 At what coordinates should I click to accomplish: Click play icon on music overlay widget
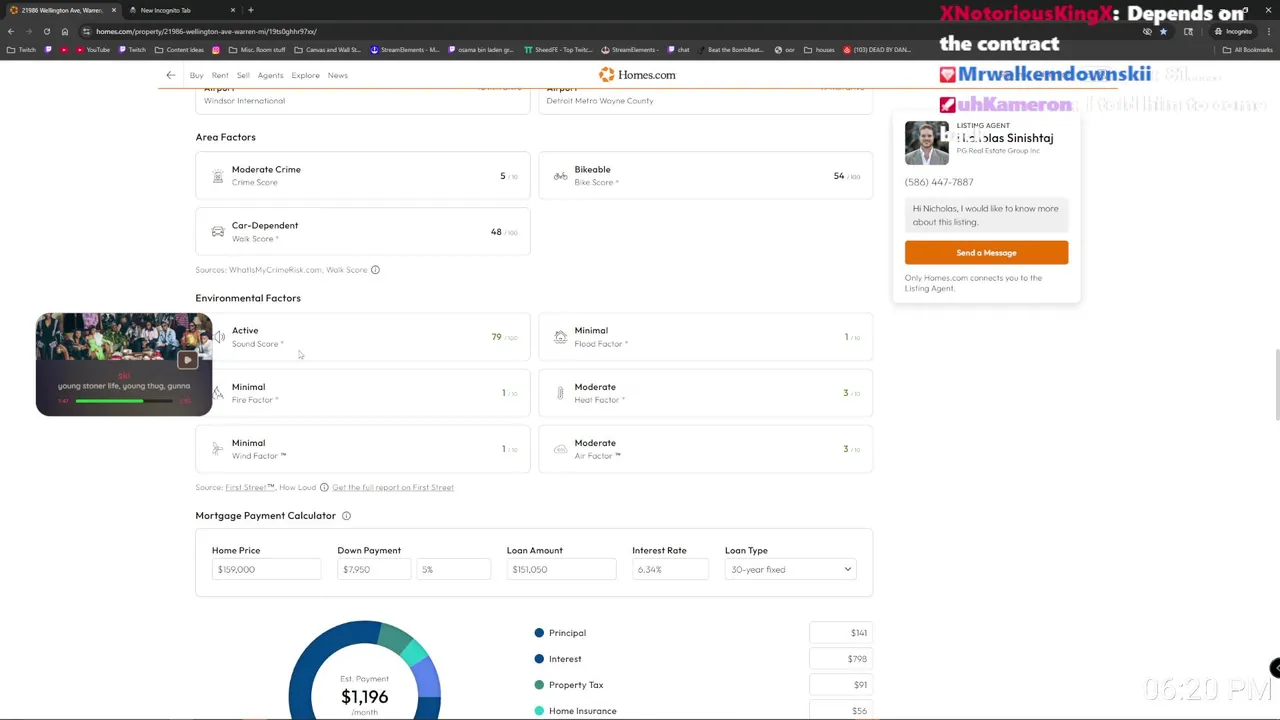(187, 359)
